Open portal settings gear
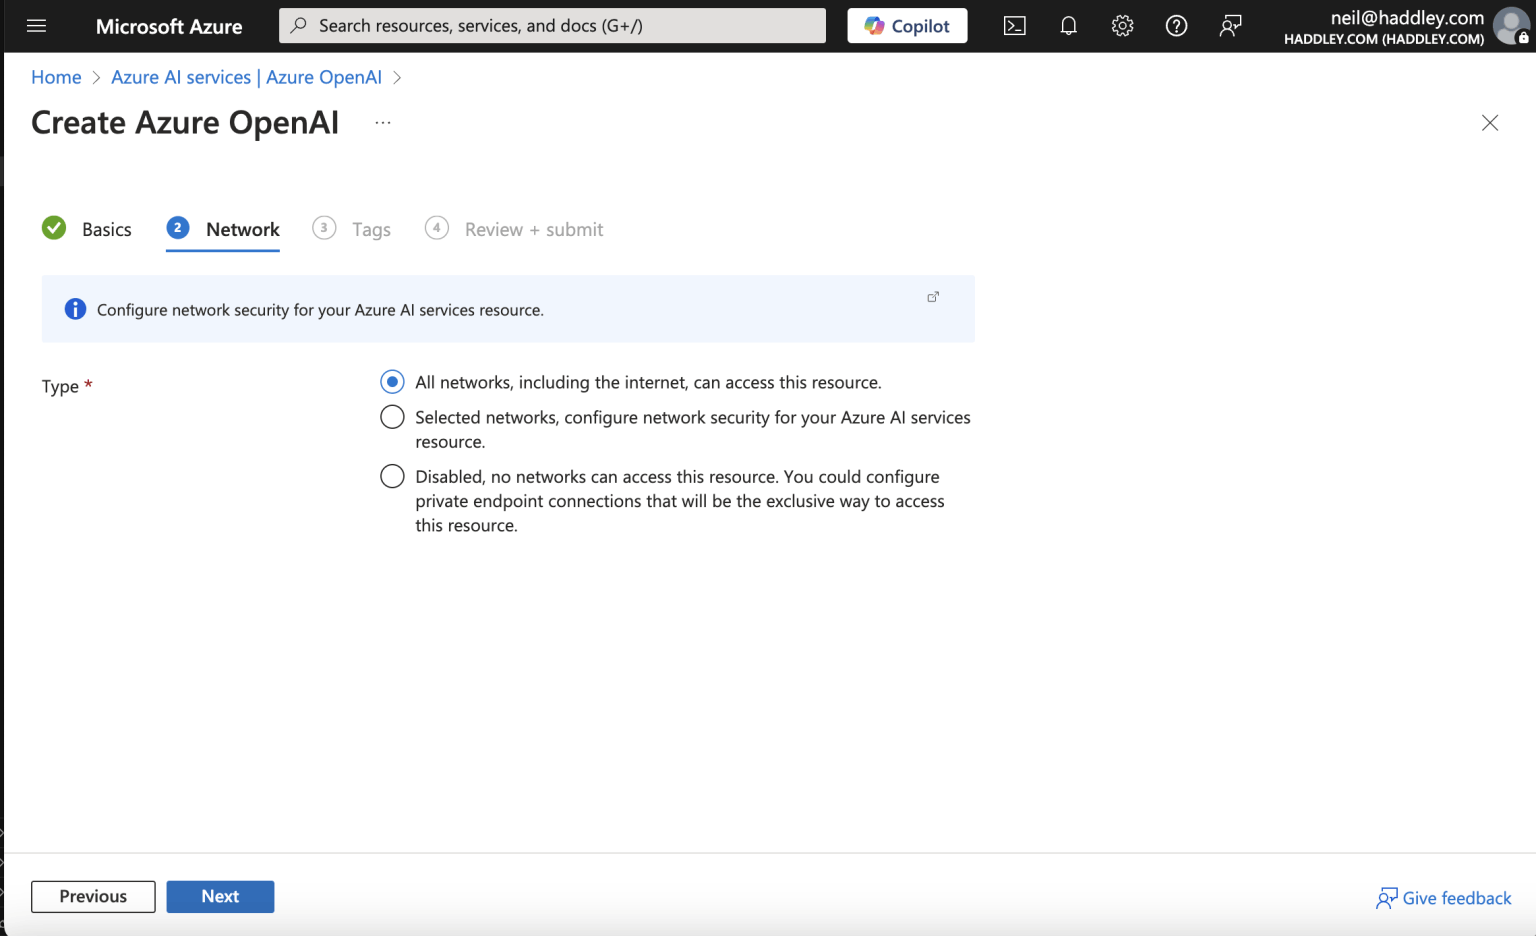 click(1122, 26)
